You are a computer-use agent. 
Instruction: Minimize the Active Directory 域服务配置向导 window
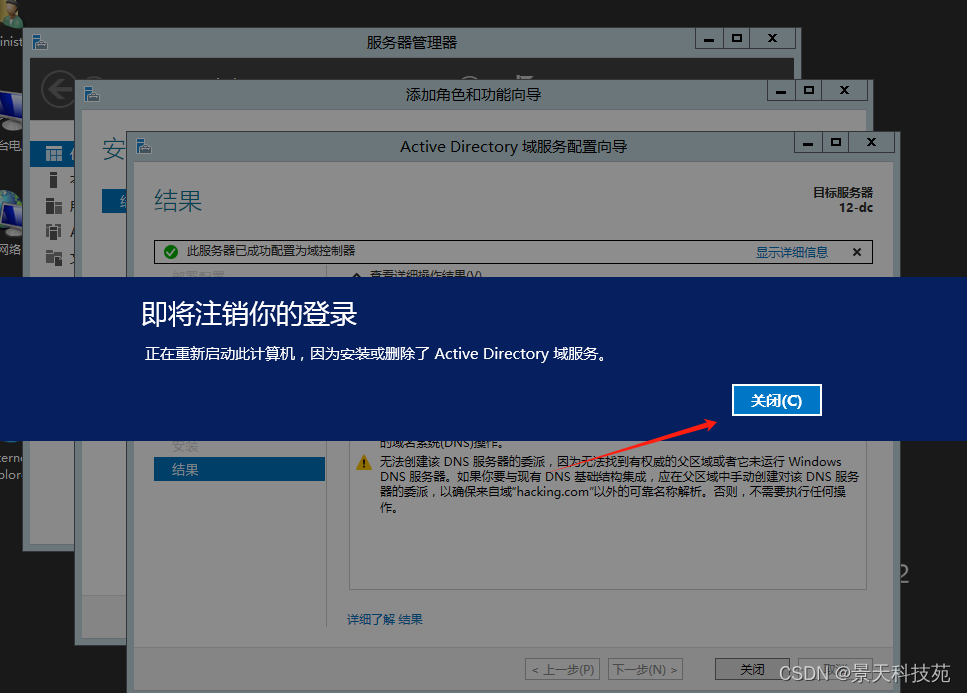[x=808, y=143]
